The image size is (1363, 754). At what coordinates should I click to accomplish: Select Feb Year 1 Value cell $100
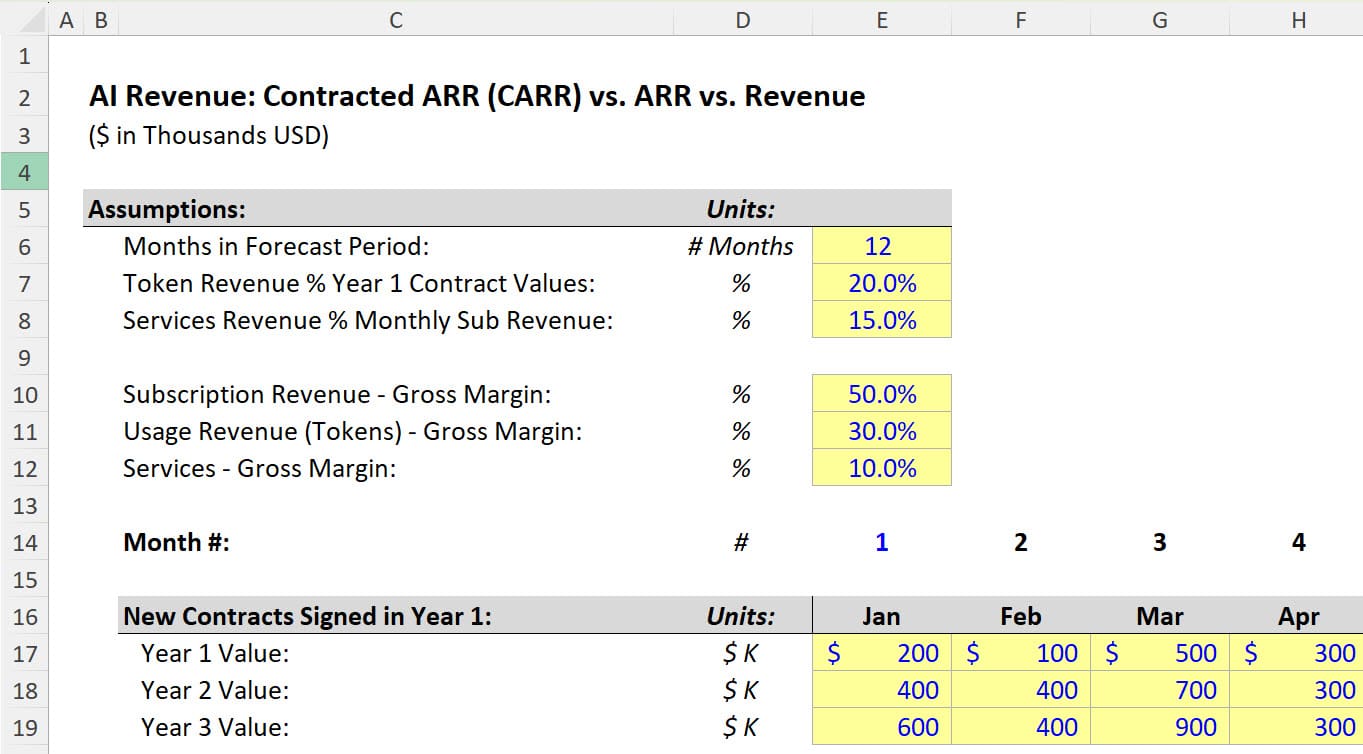click(x=1020, y=653)
